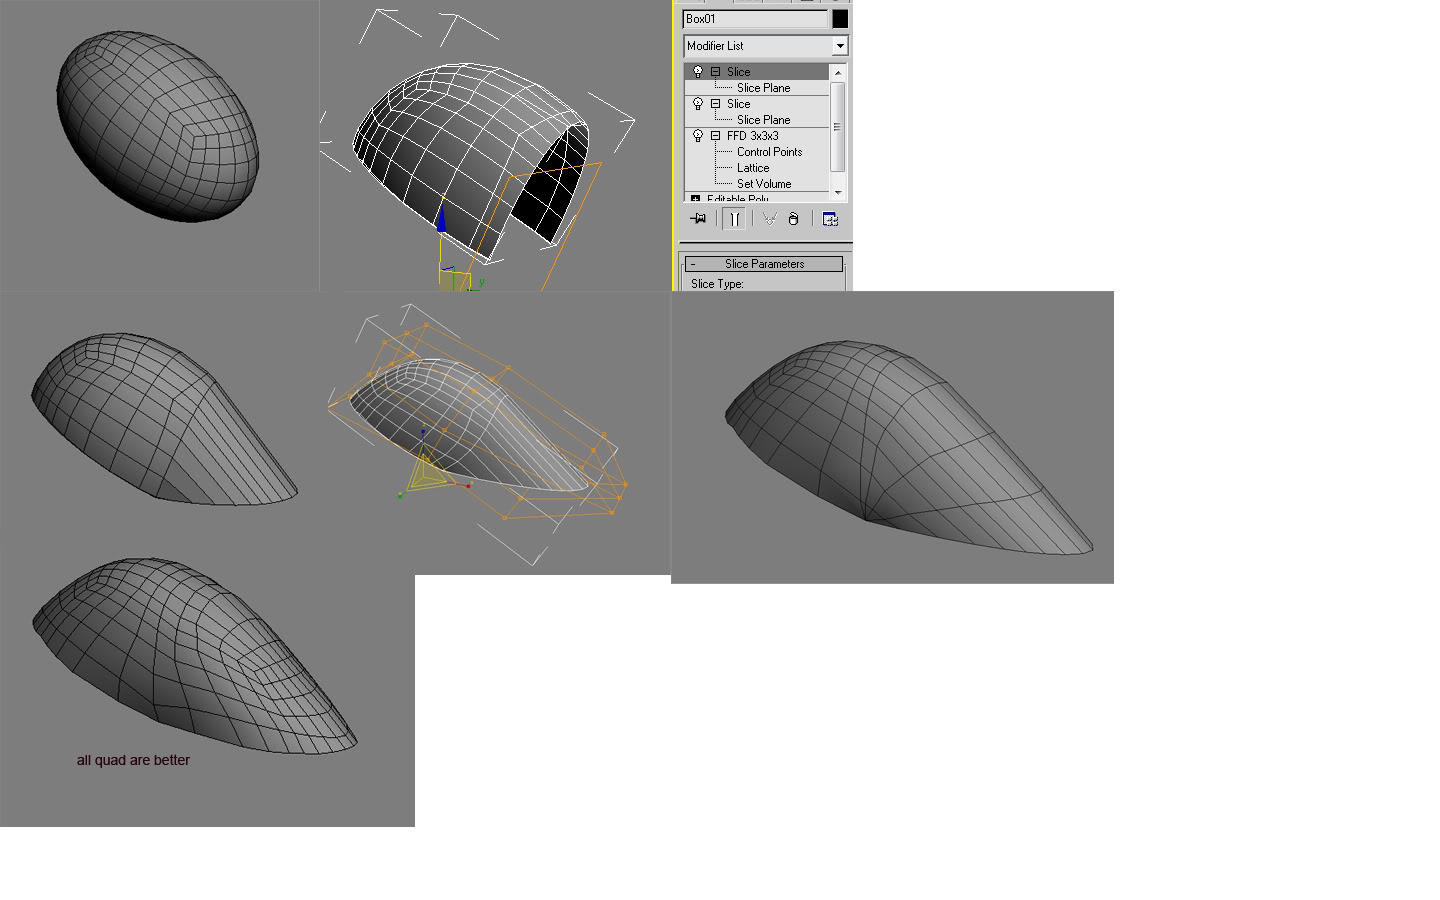Click the blue Z-axis gizmo arrow
This screenshot has height=900, width=1440.
coord(441,218)
